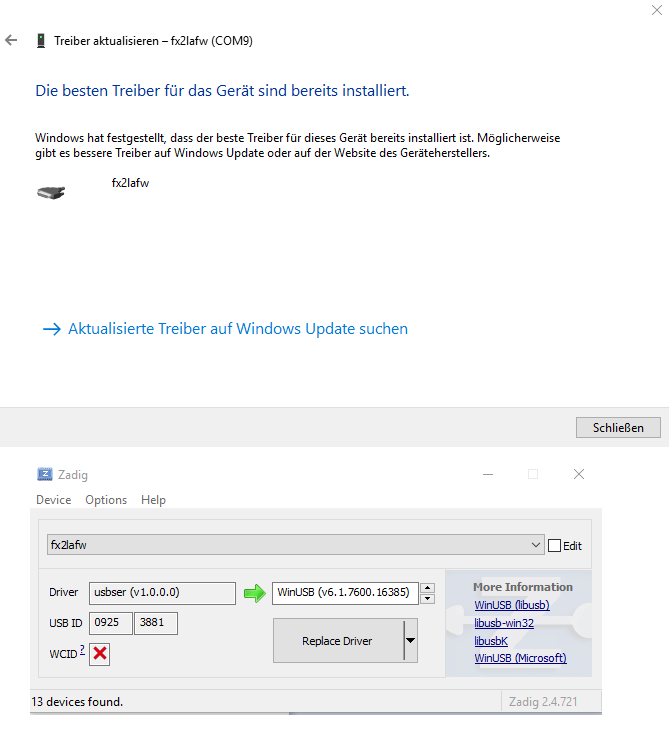Click the Replace Driver button
669x730 pixels.
(338, 641)
